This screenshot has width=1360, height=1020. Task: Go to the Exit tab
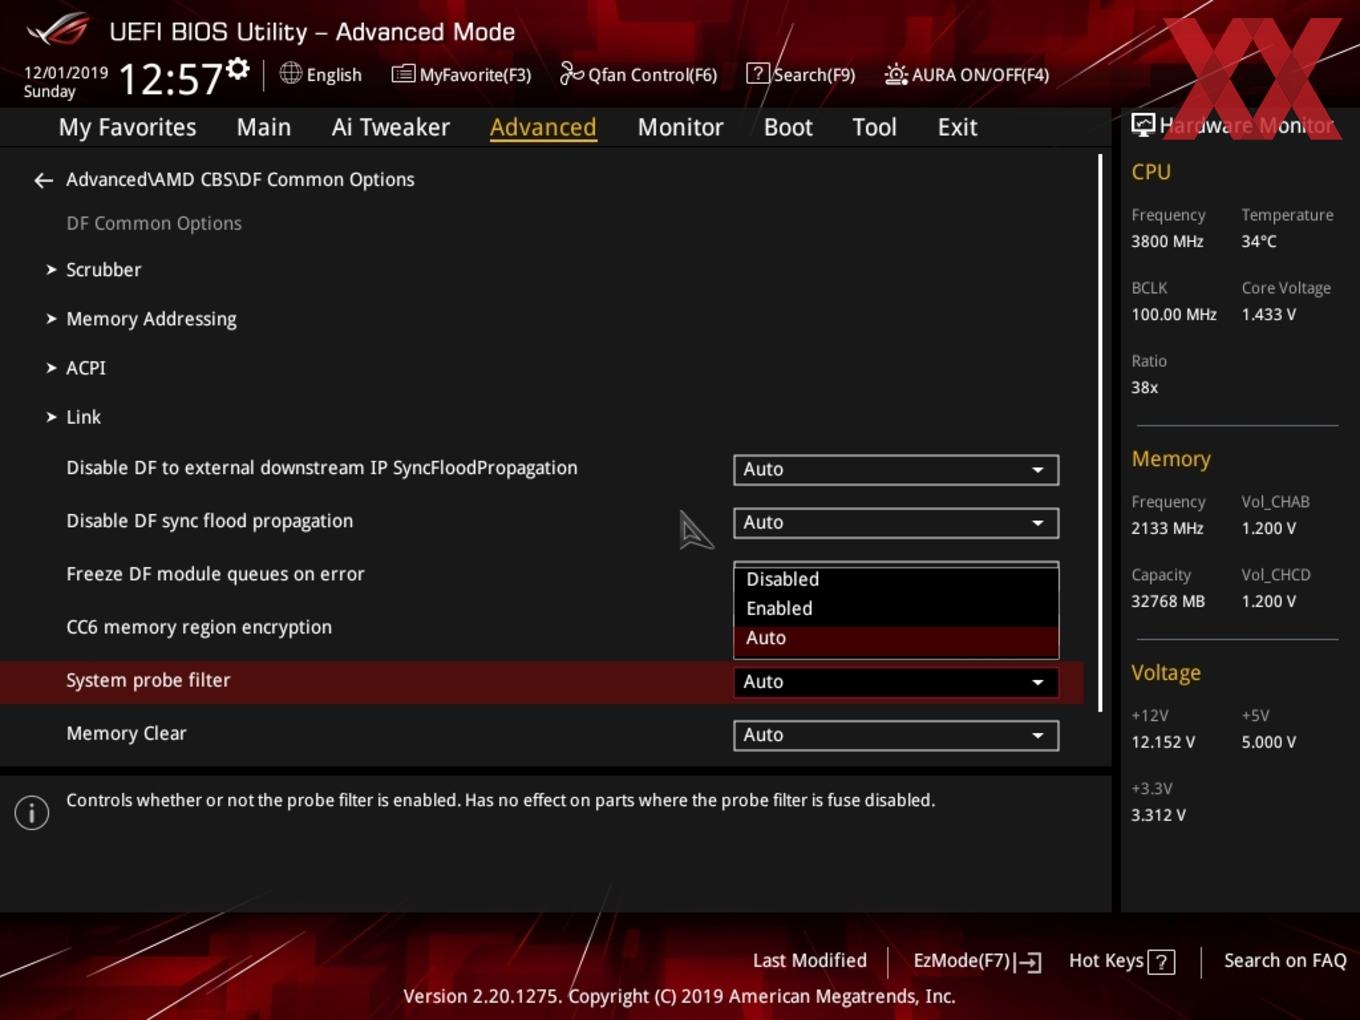[x=957, y=127]
